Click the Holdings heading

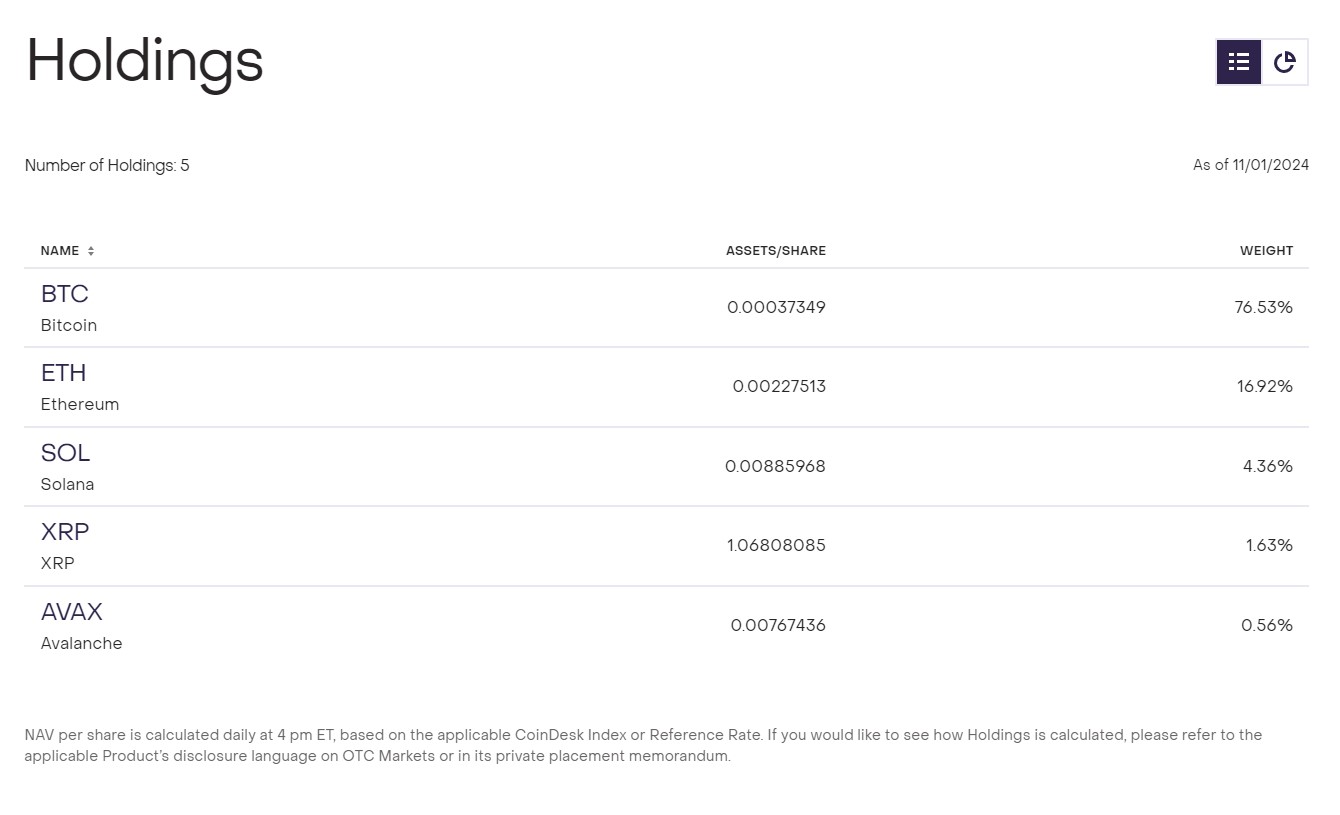pos(145,62)
